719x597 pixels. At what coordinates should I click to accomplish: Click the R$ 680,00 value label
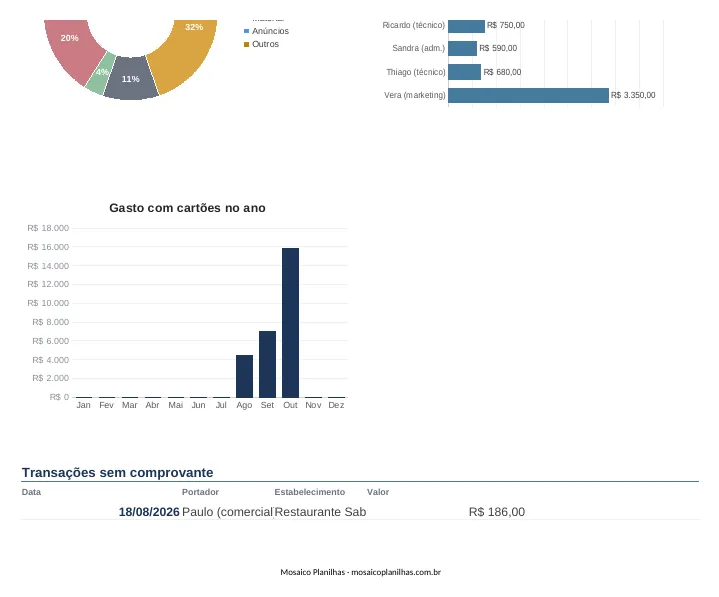tap(502, 72)
